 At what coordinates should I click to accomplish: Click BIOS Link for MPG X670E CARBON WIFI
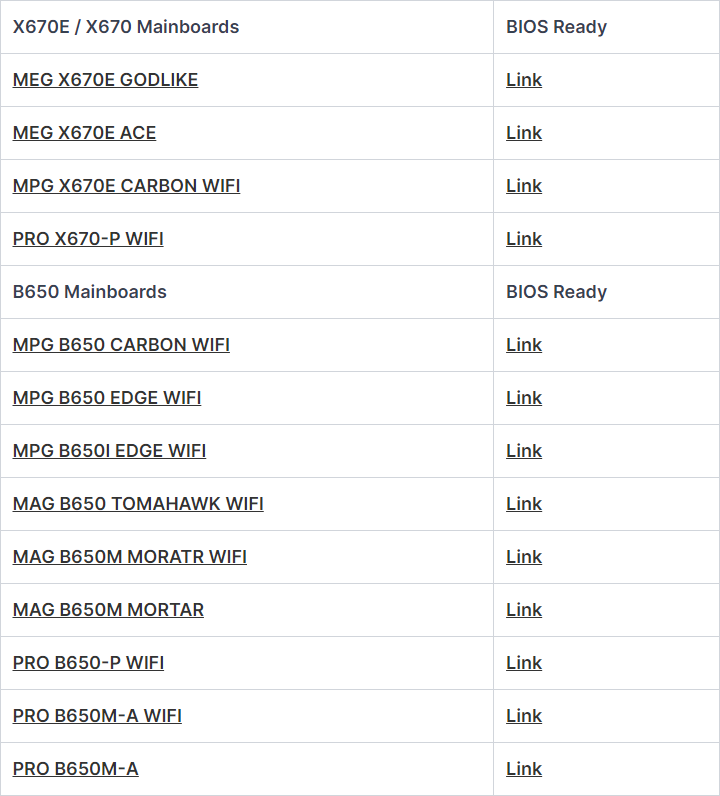click(x=524, y=186)
